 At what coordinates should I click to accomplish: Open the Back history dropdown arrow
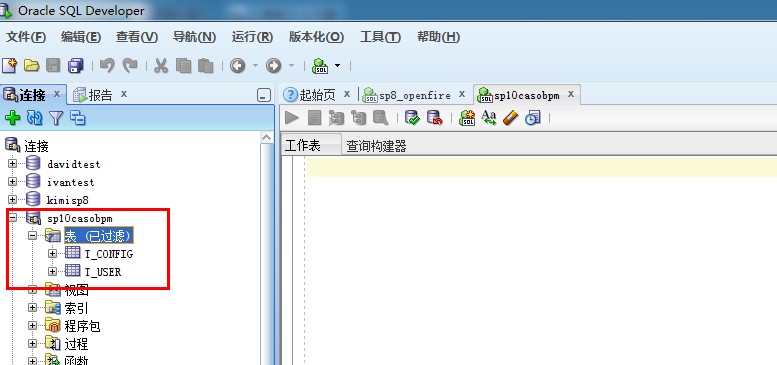pyautogui.click(x=255, y=65)
